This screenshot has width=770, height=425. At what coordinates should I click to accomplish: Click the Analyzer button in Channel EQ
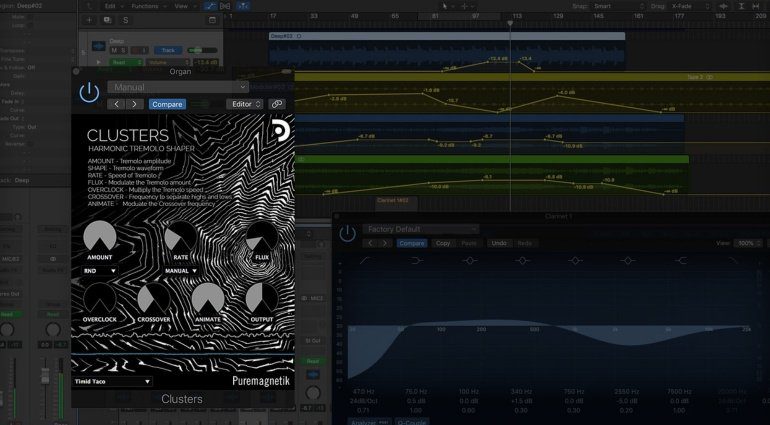370,422
